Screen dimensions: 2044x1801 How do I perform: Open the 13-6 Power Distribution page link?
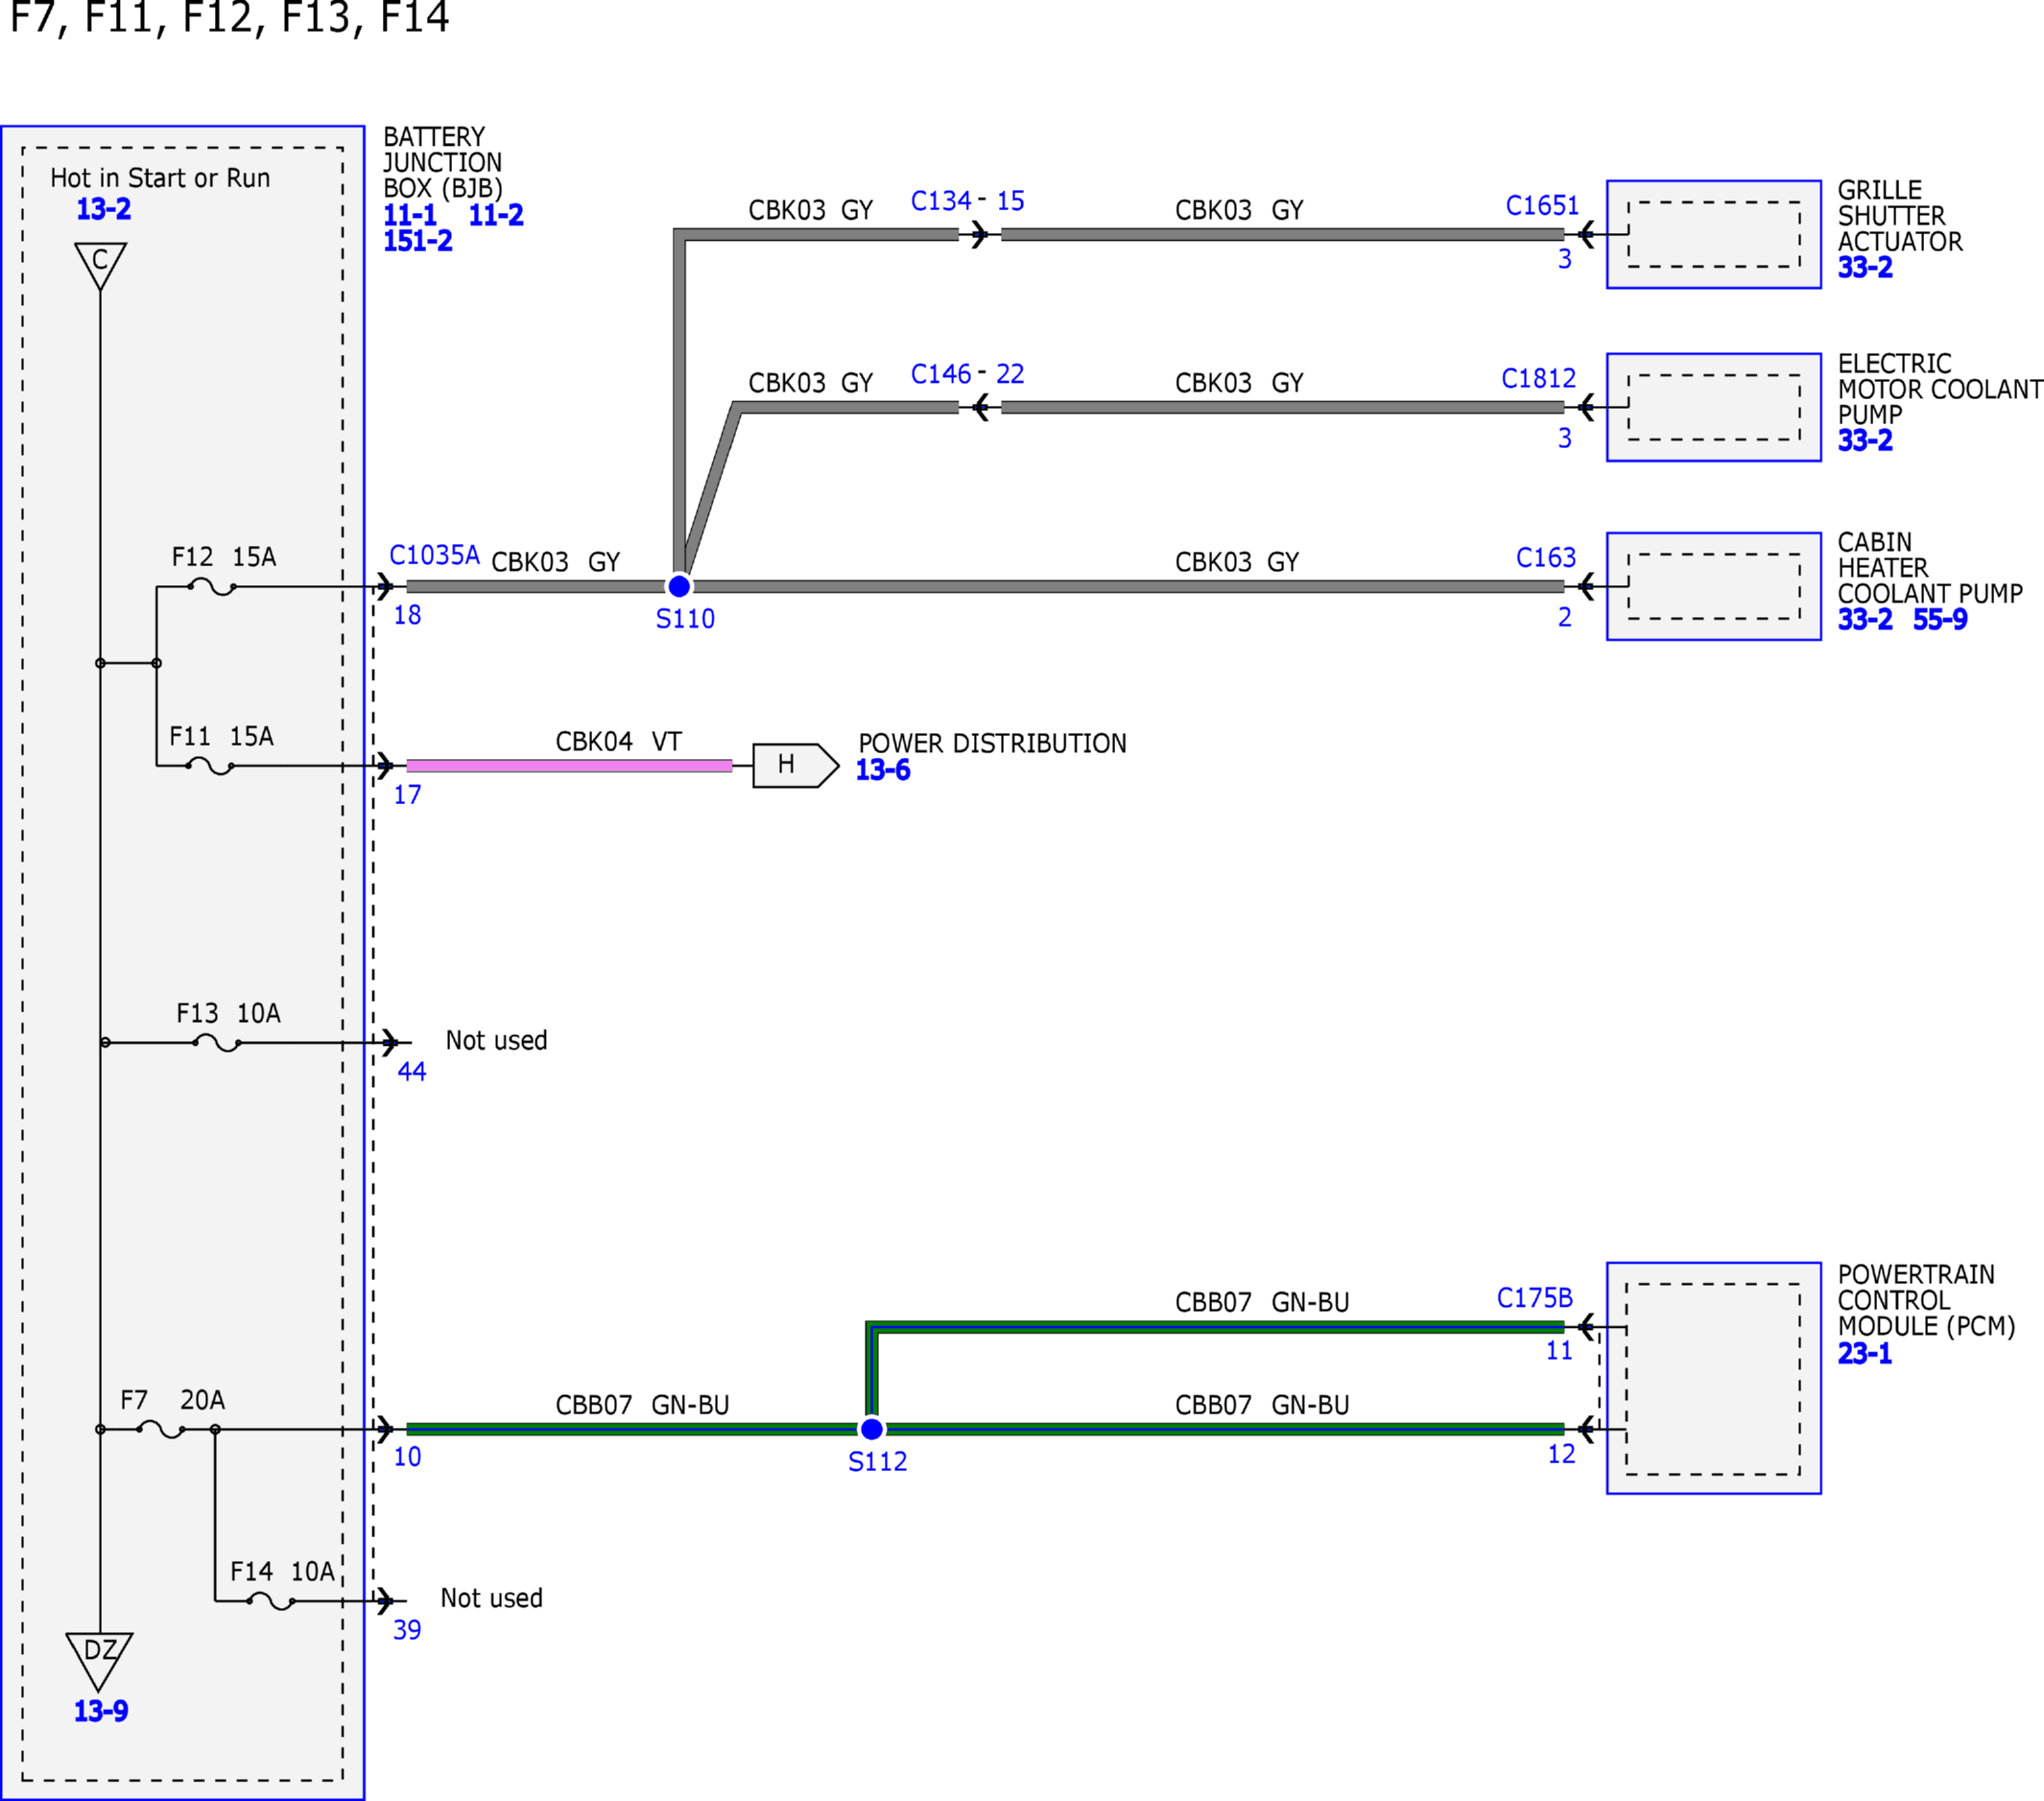pos(883,770)
